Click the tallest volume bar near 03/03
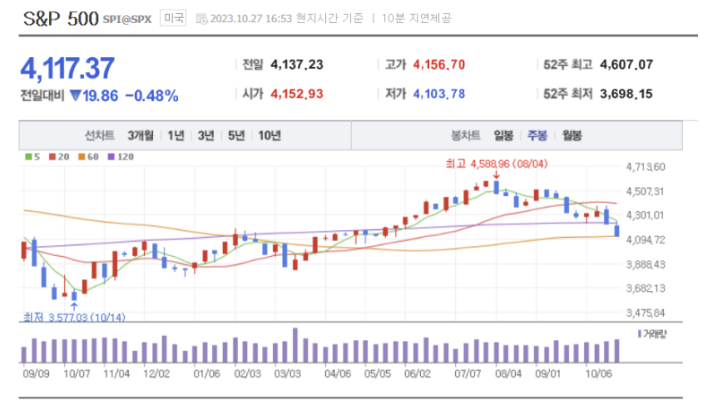 (x=295, y=345)
